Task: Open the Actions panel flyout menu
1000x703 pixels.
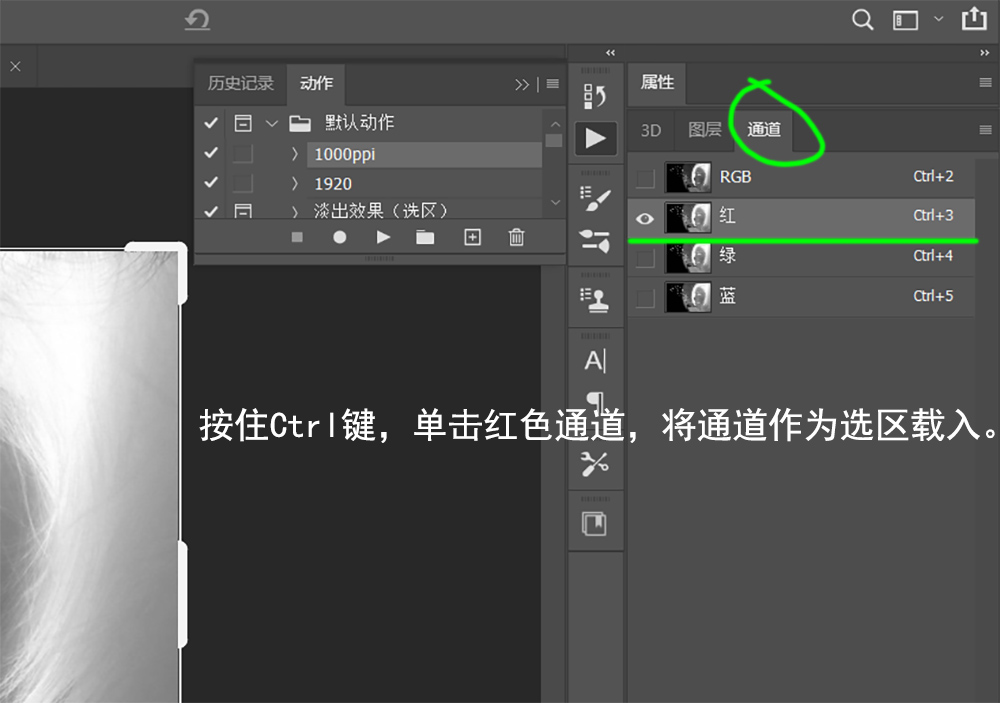Action: coord(552,84)
